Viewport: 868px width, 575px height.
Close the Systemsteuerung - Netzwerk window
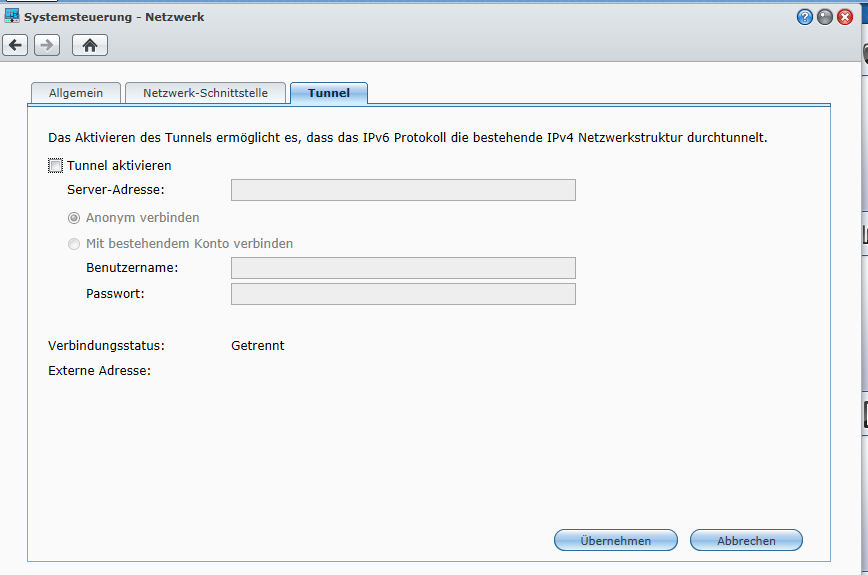tap(845, 17)
